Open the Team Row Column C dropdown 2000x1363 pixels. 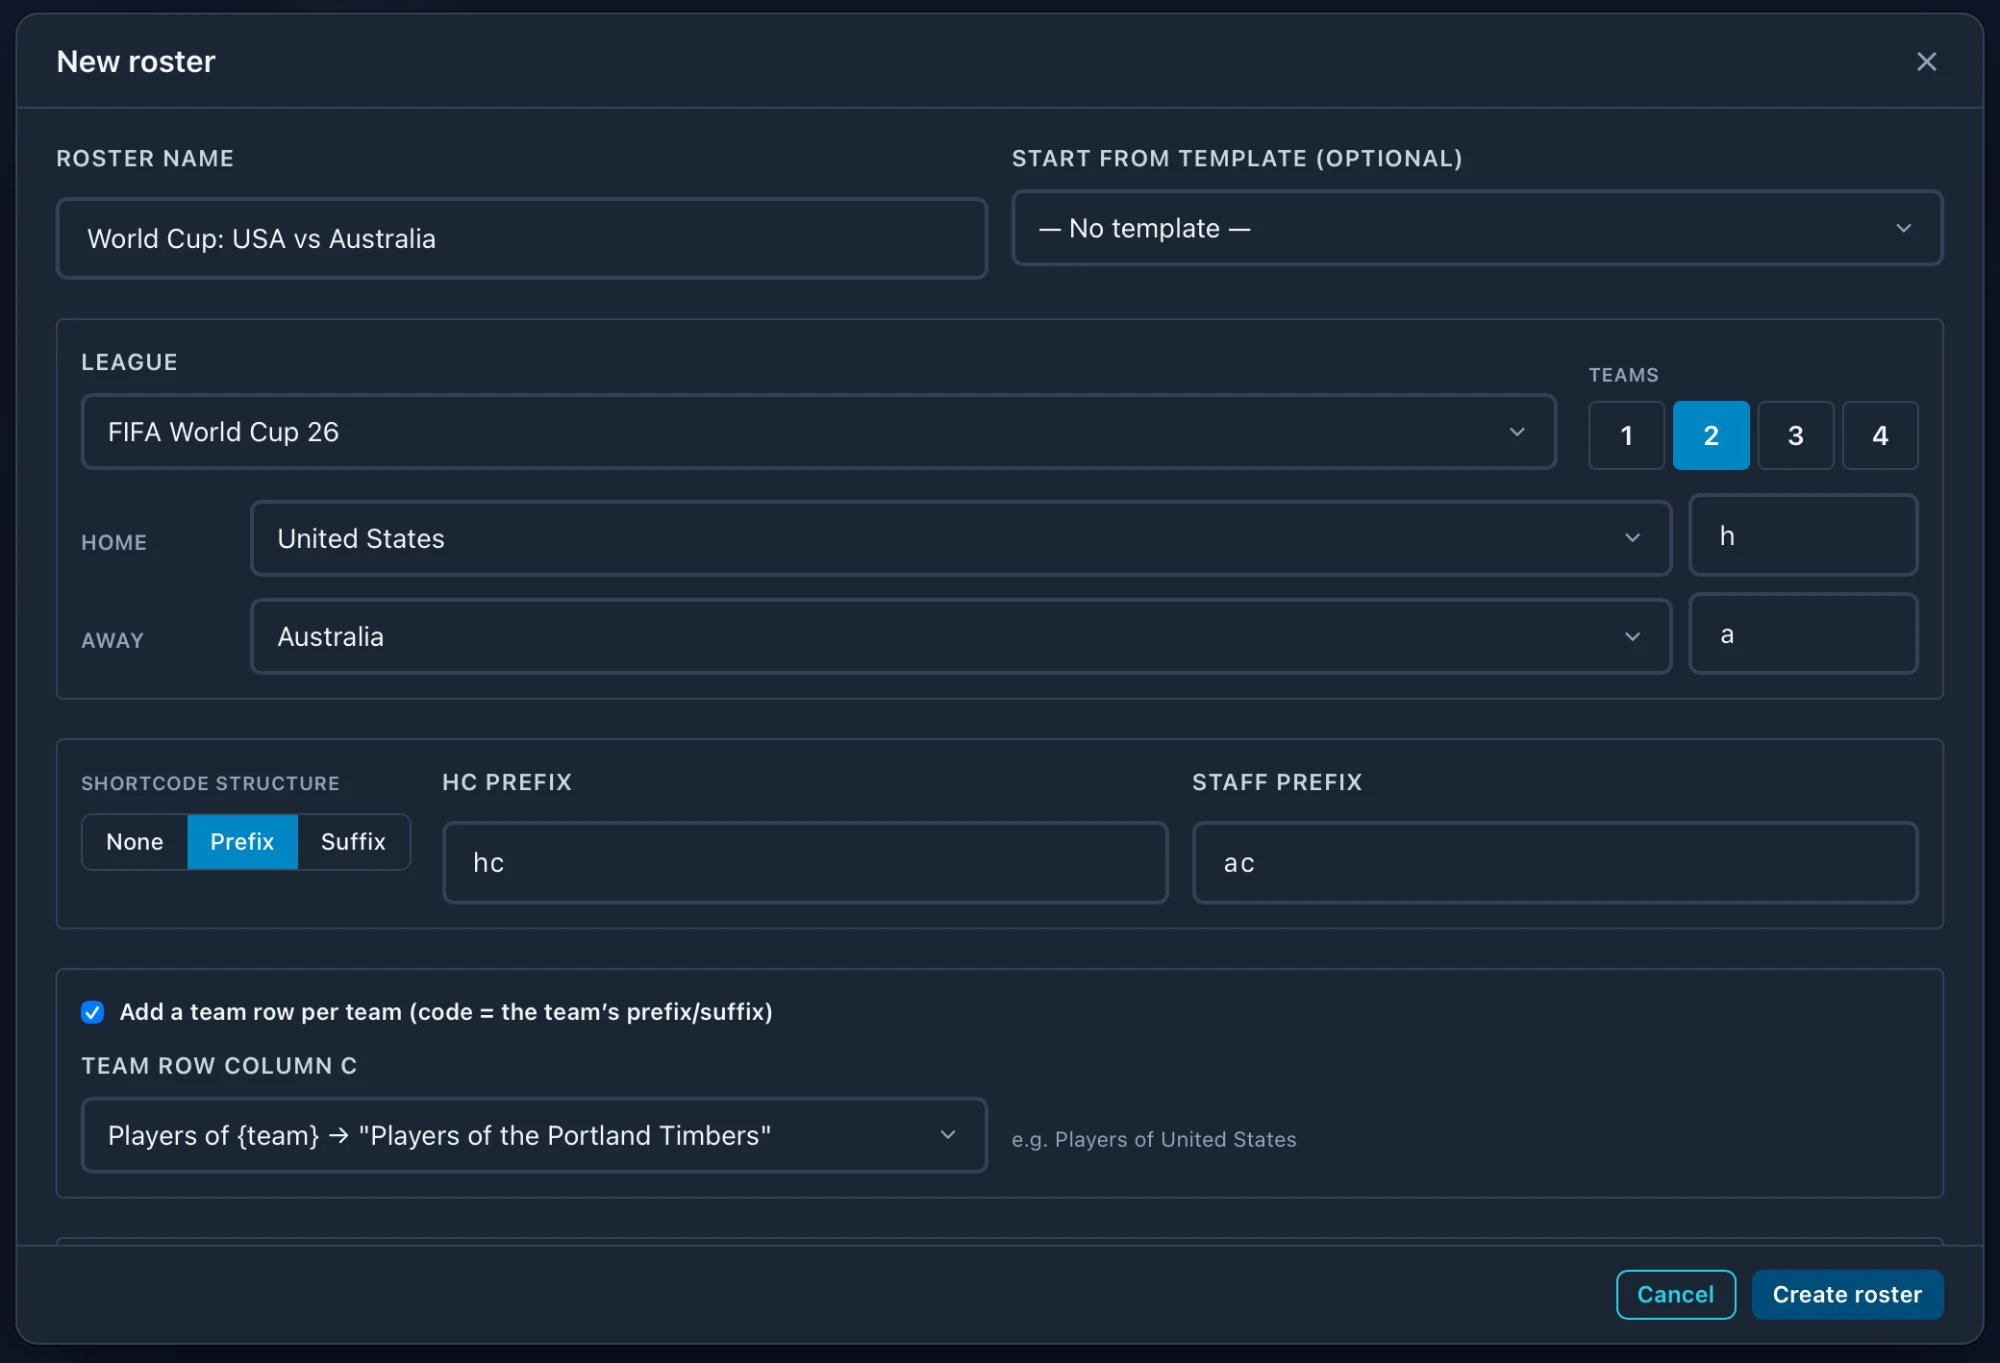(534, 1135)
